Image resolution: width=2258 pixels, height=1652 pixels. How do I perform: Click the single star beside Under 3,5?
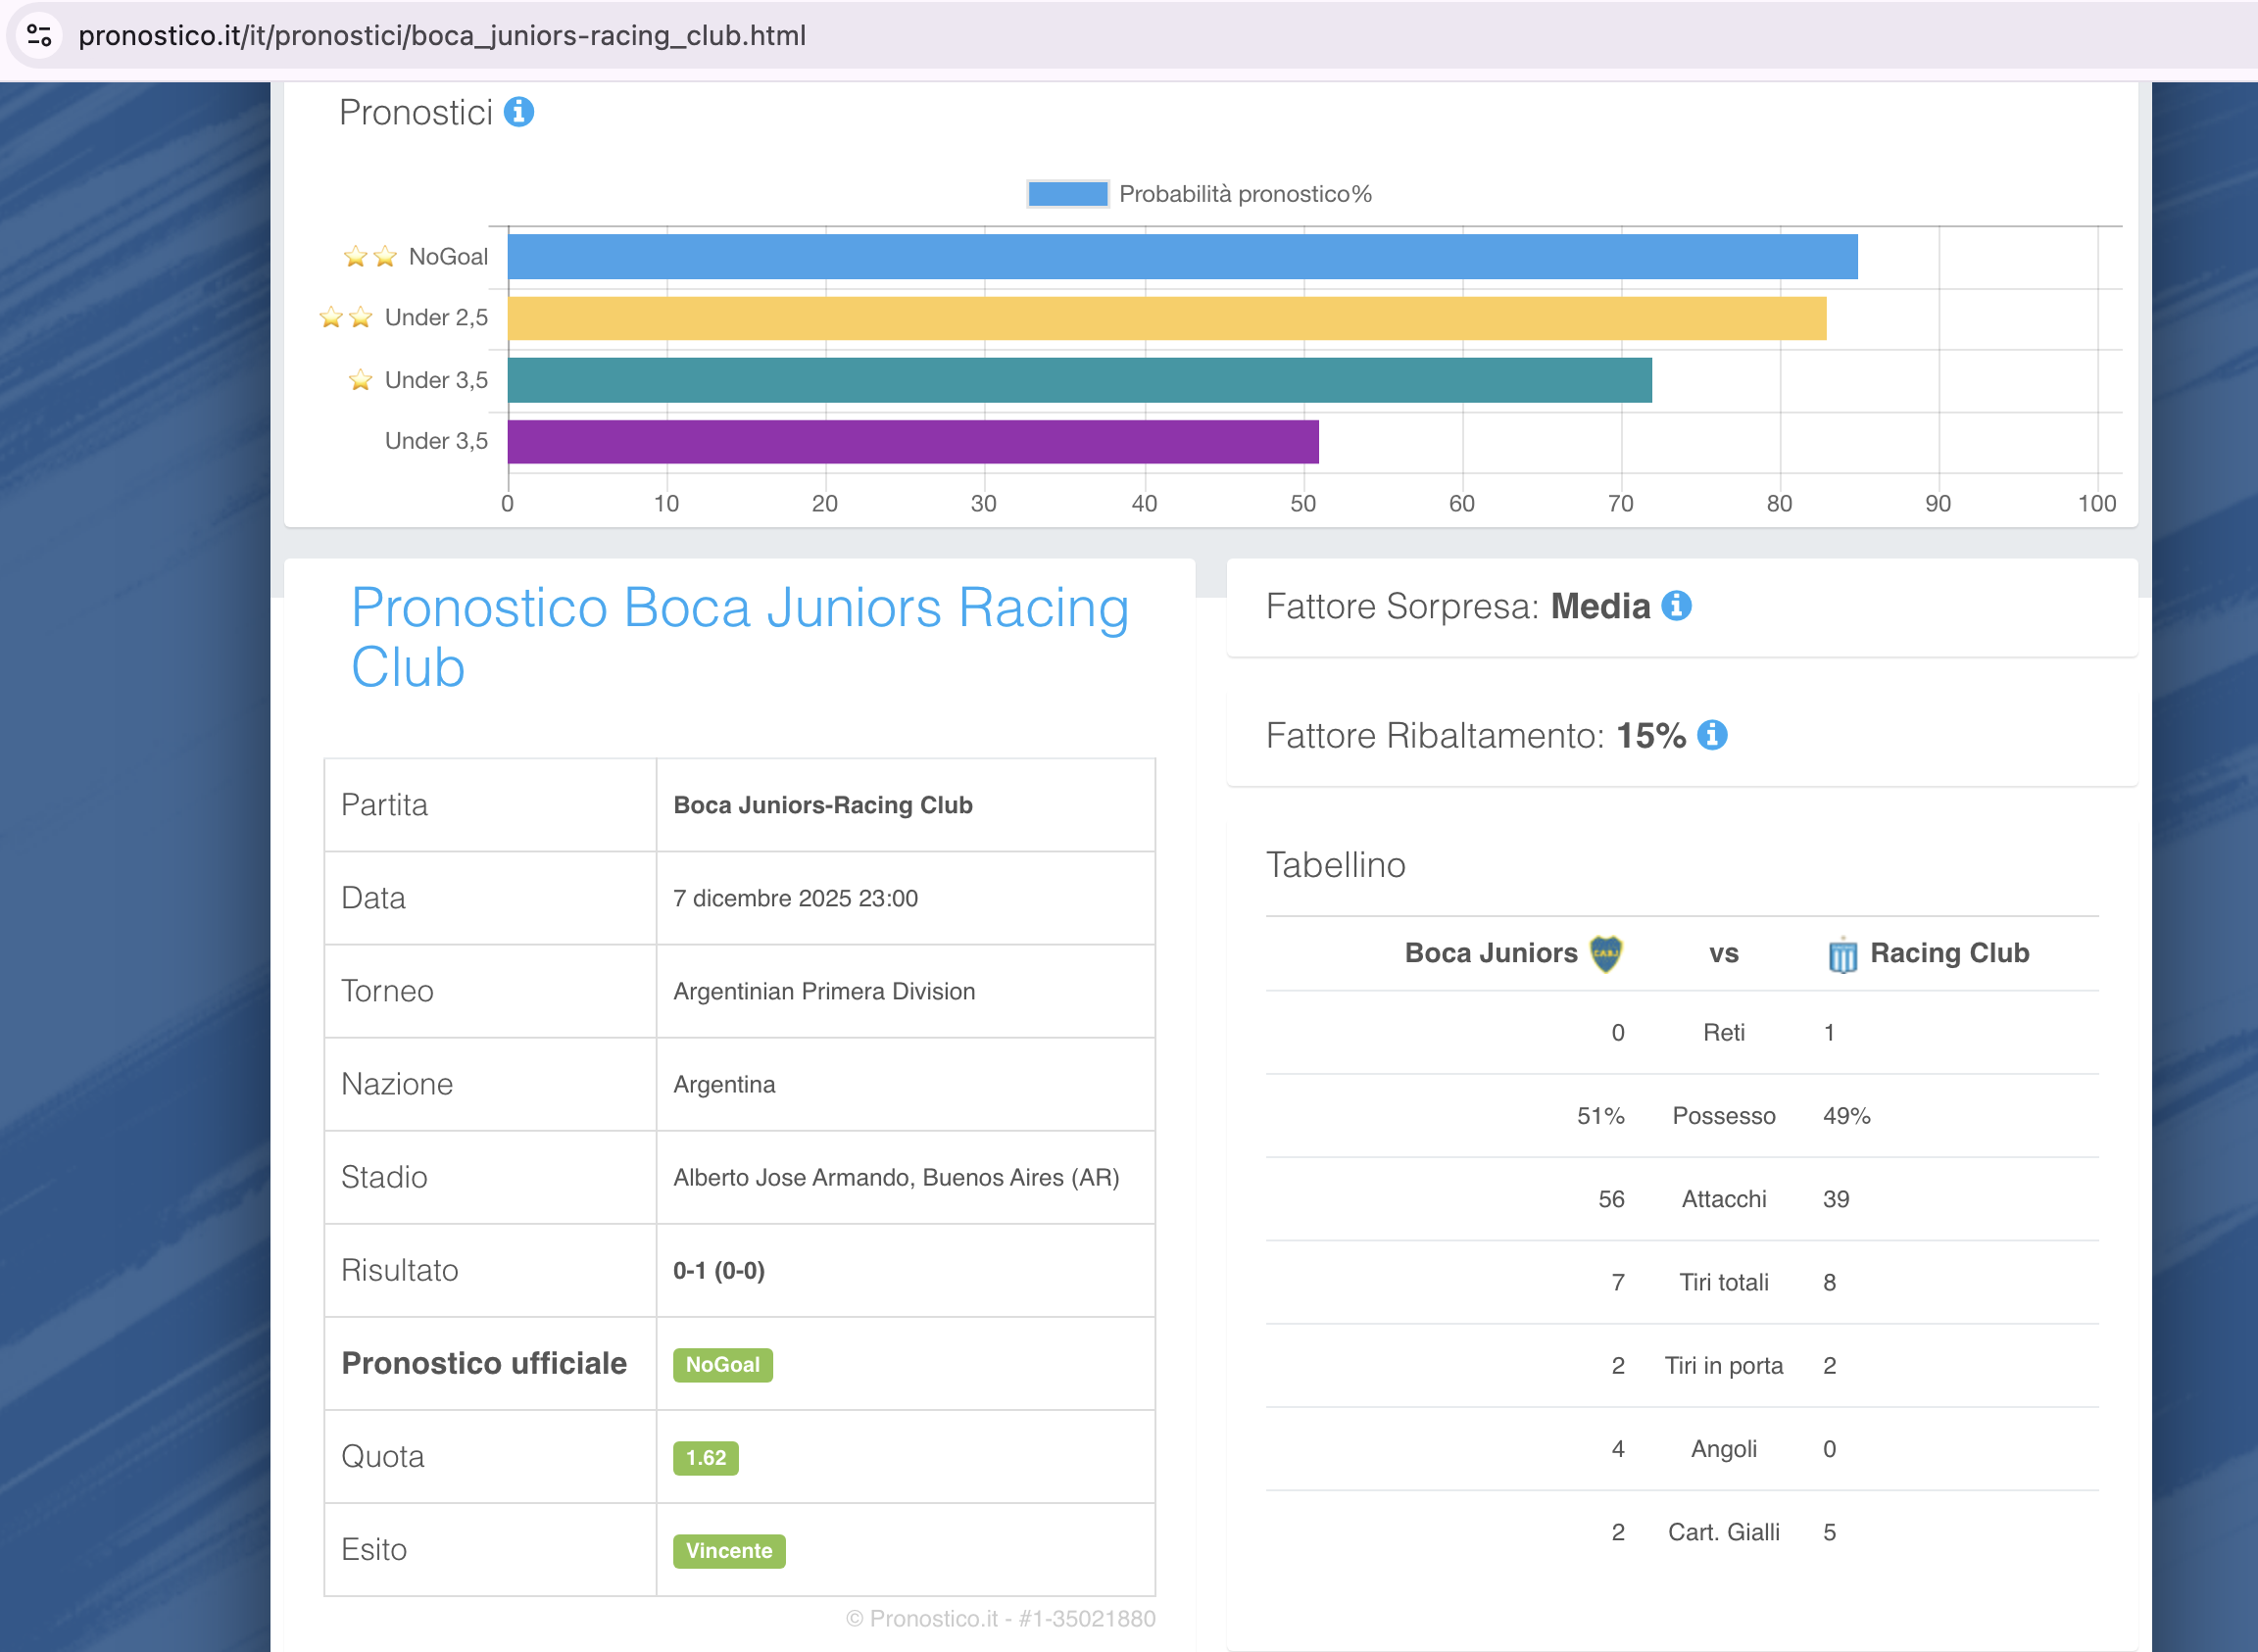(x=360, y=380)
